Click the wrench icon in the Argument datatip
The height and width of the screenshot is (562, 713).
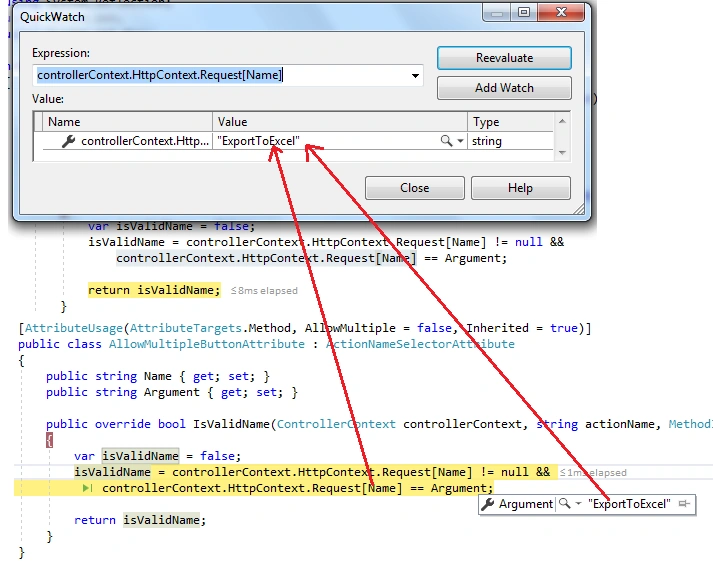coord(488,504)
